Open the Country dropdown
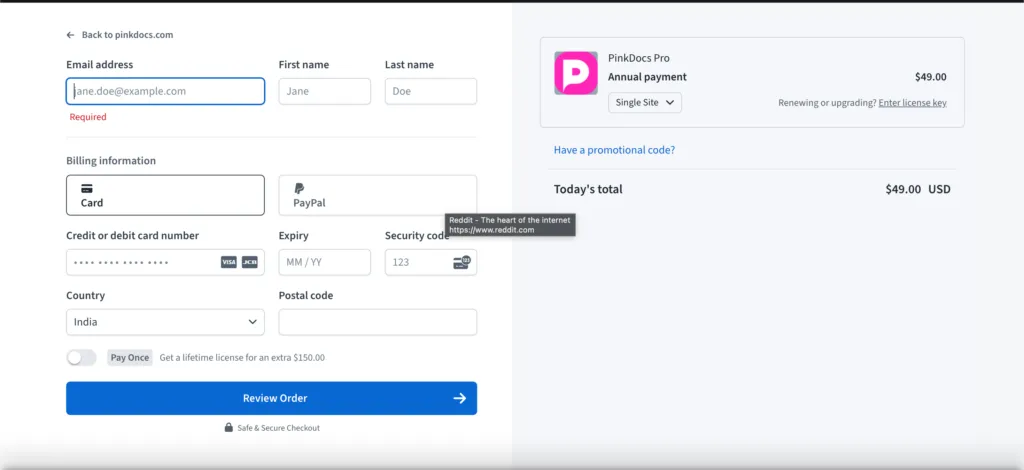Screen dimensions: 1024x470 (165, 322)
